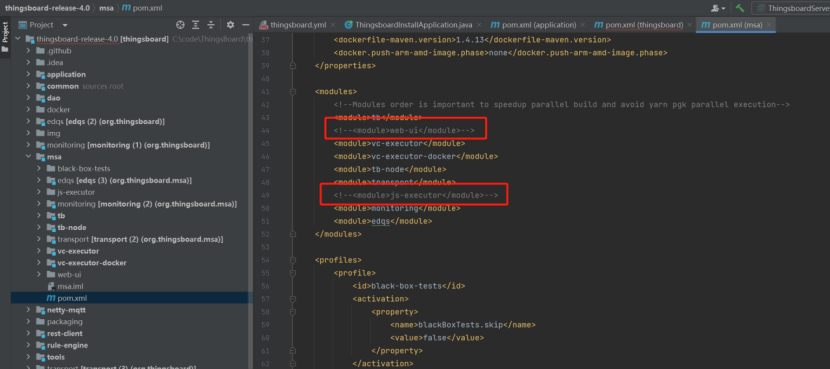830x369 pixels.
Task: Select edqs (3) org.thingsboard.msa module
Action: tap(124, 181)
